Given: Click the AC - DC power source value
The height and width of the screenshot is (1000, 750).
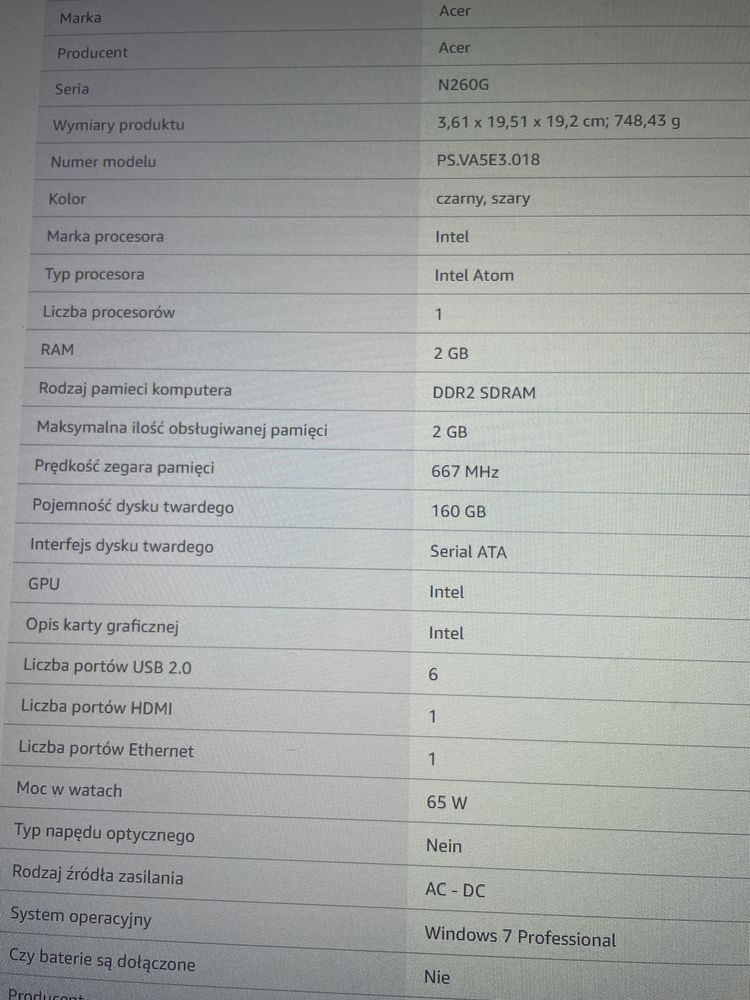Looking at the screenshot, I should (455, 889).
